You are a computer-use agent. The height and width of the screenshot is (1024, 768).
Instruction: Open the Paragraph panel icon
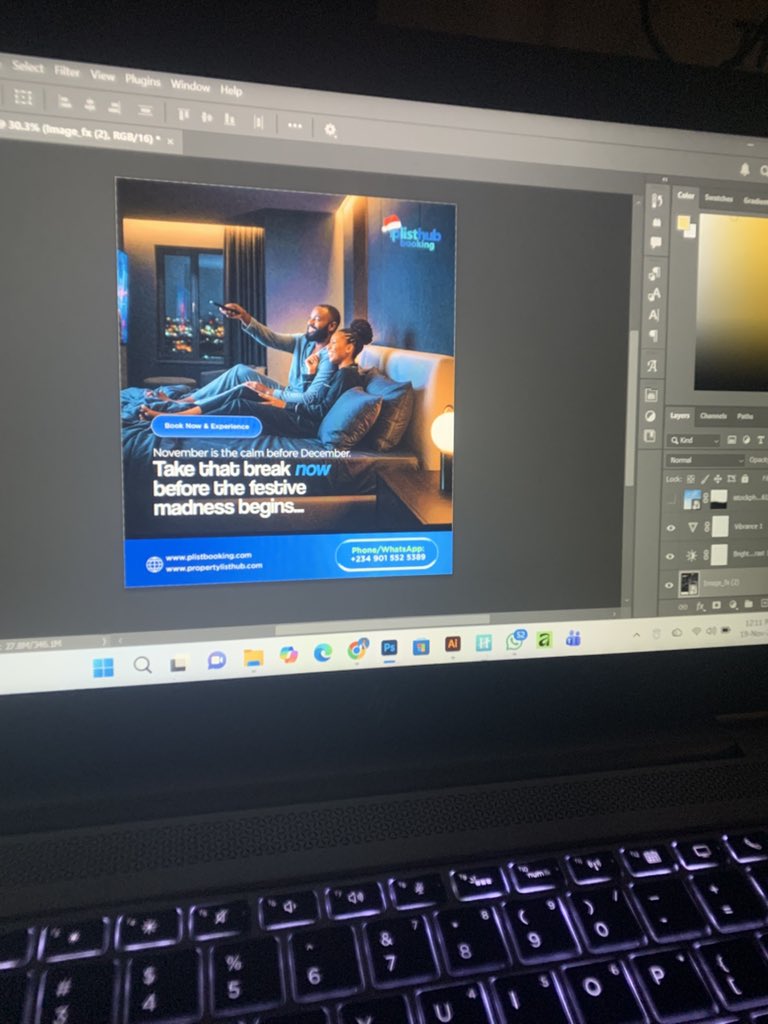pyautogui.click(x=653, y=336)
